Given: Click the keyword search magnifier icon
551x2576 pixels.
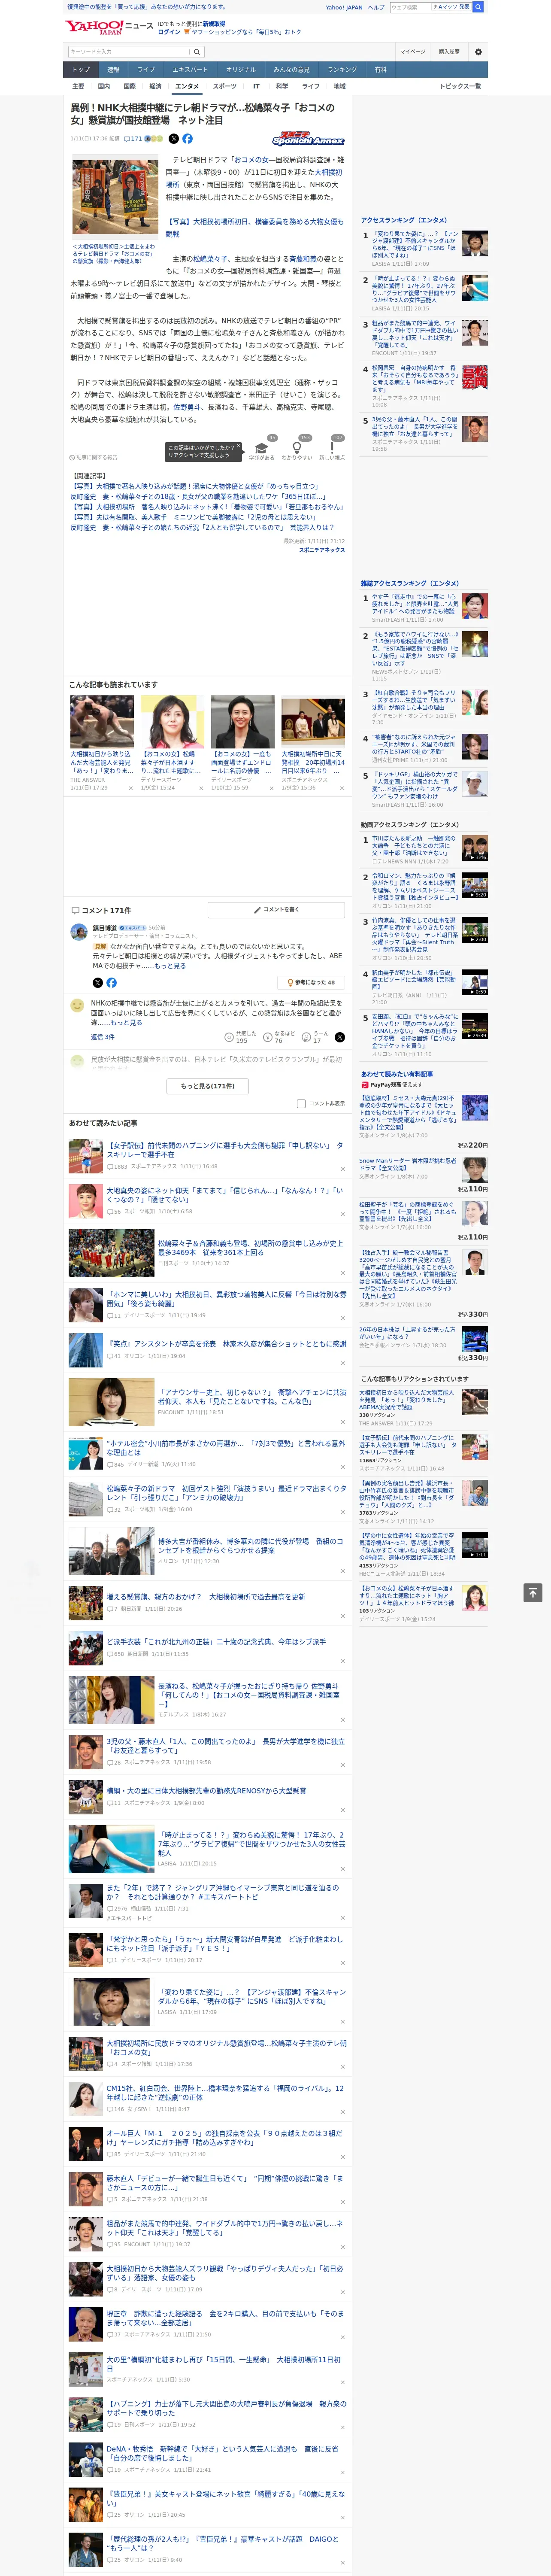Looking at the screenshot, I should 197,52.
